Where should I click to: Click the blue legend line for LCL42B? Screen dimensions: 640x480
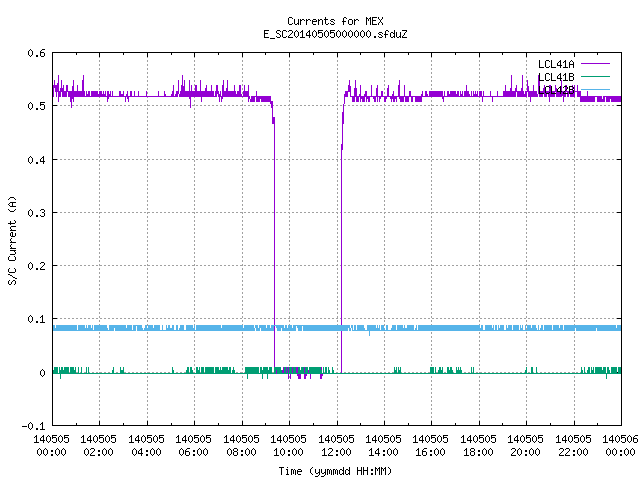point(595,89)
